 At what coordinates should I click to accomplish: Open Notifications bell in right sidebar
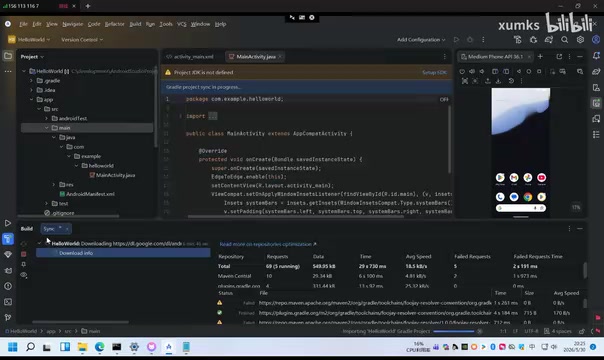click(596, 56)
